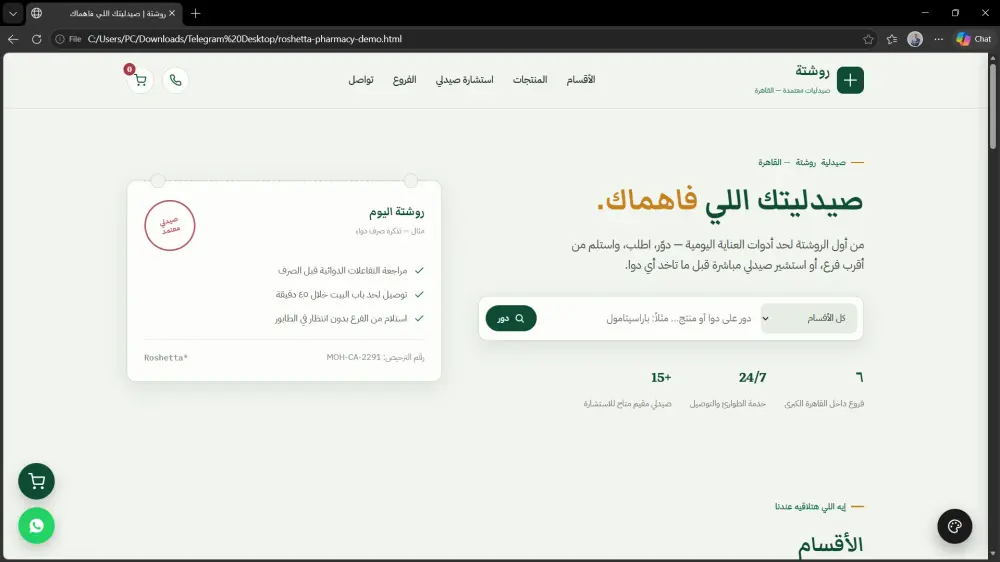Click the Roshetta* signature text
This screenshot has width=1000, height=562.
[166, 358]
